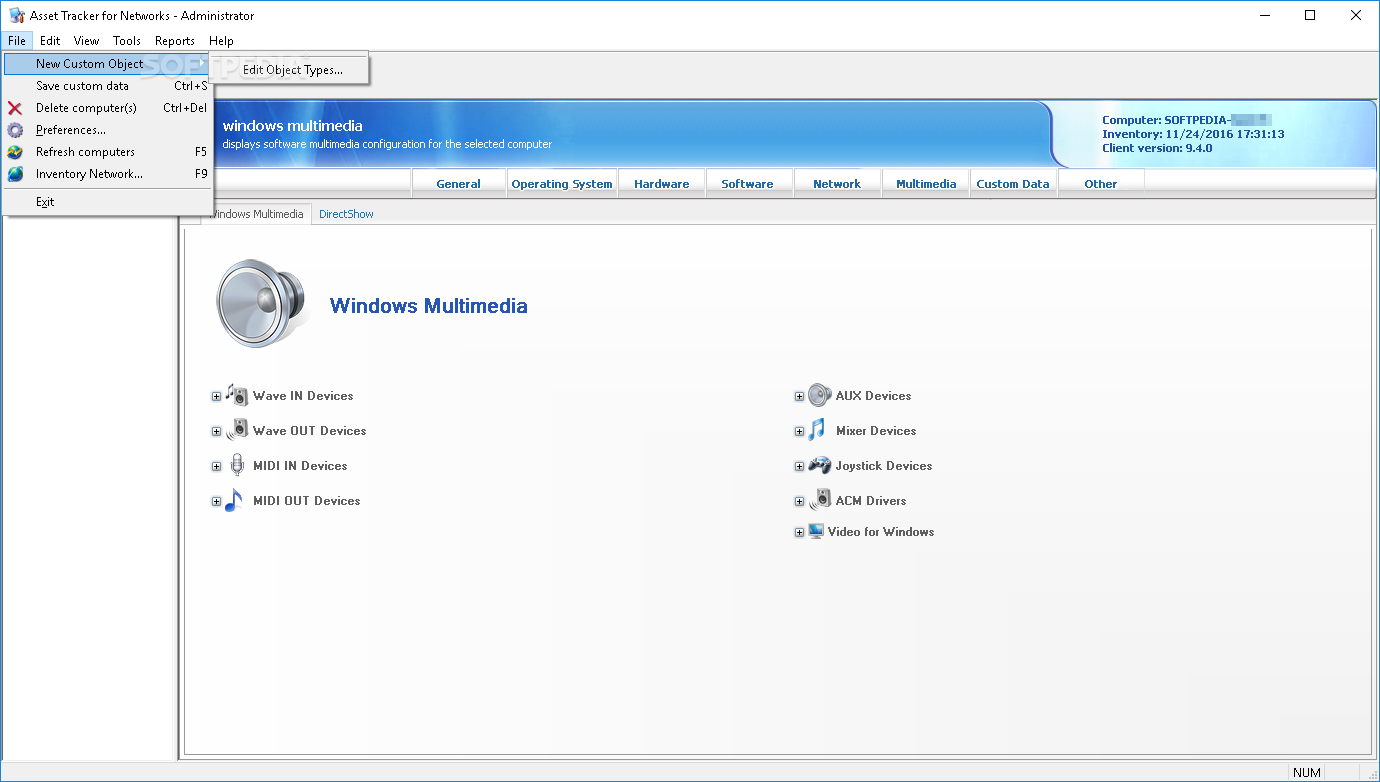Screen dimensions: 1380x782
Task: Expand MIDI IN Devices node
Action: click(x=216, y=467)
